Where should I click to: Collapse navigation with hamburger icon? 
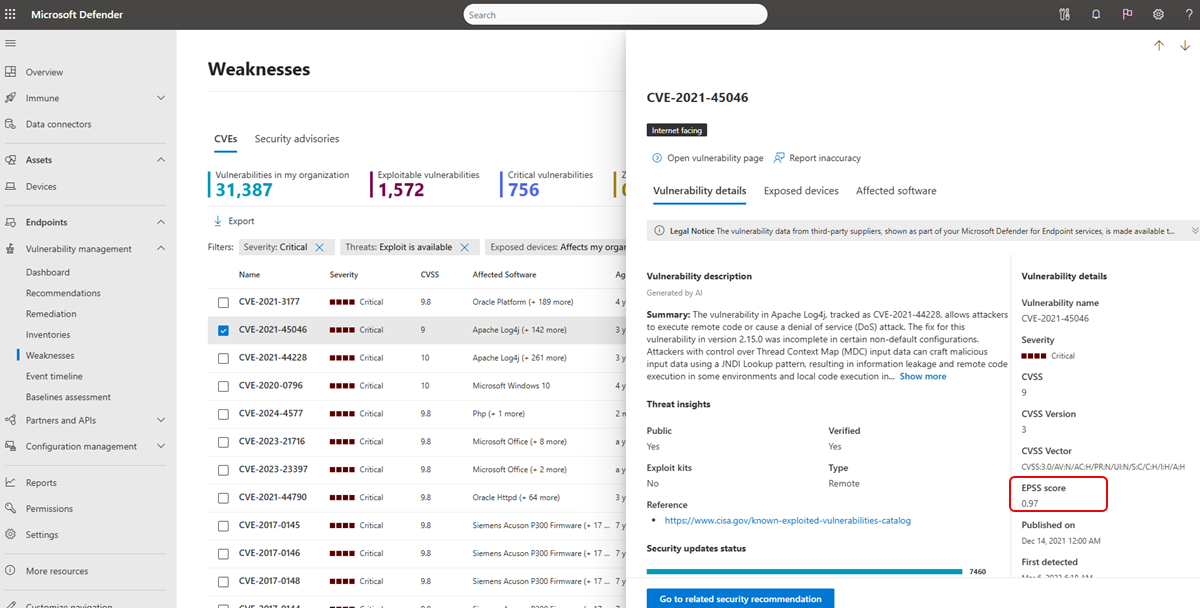coord(11,43)
